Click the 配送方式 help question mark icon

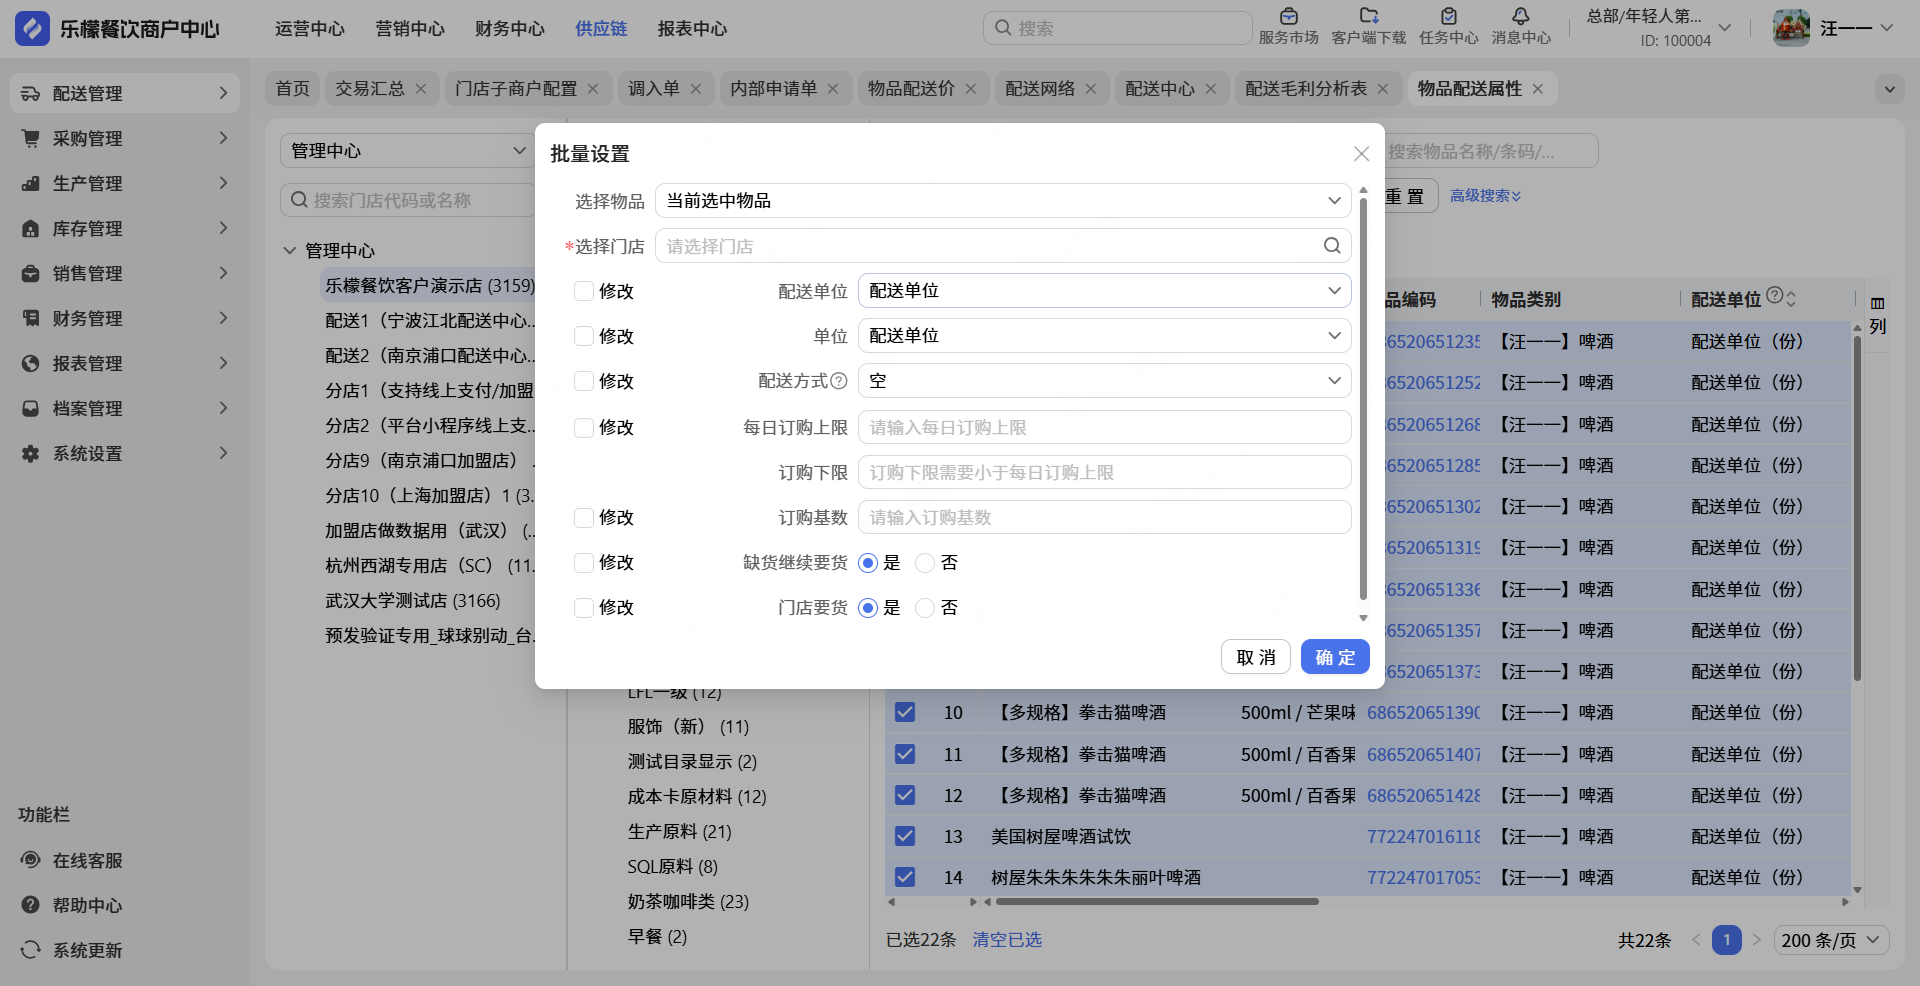[x=839, y=381]
